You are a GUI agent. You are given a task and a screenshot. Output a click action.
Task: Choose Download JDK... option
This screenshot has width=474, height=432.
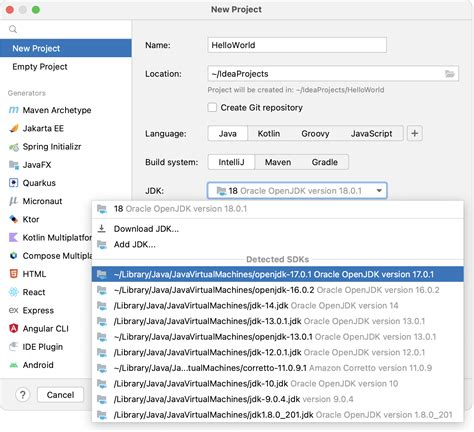(x=278, y=229)
